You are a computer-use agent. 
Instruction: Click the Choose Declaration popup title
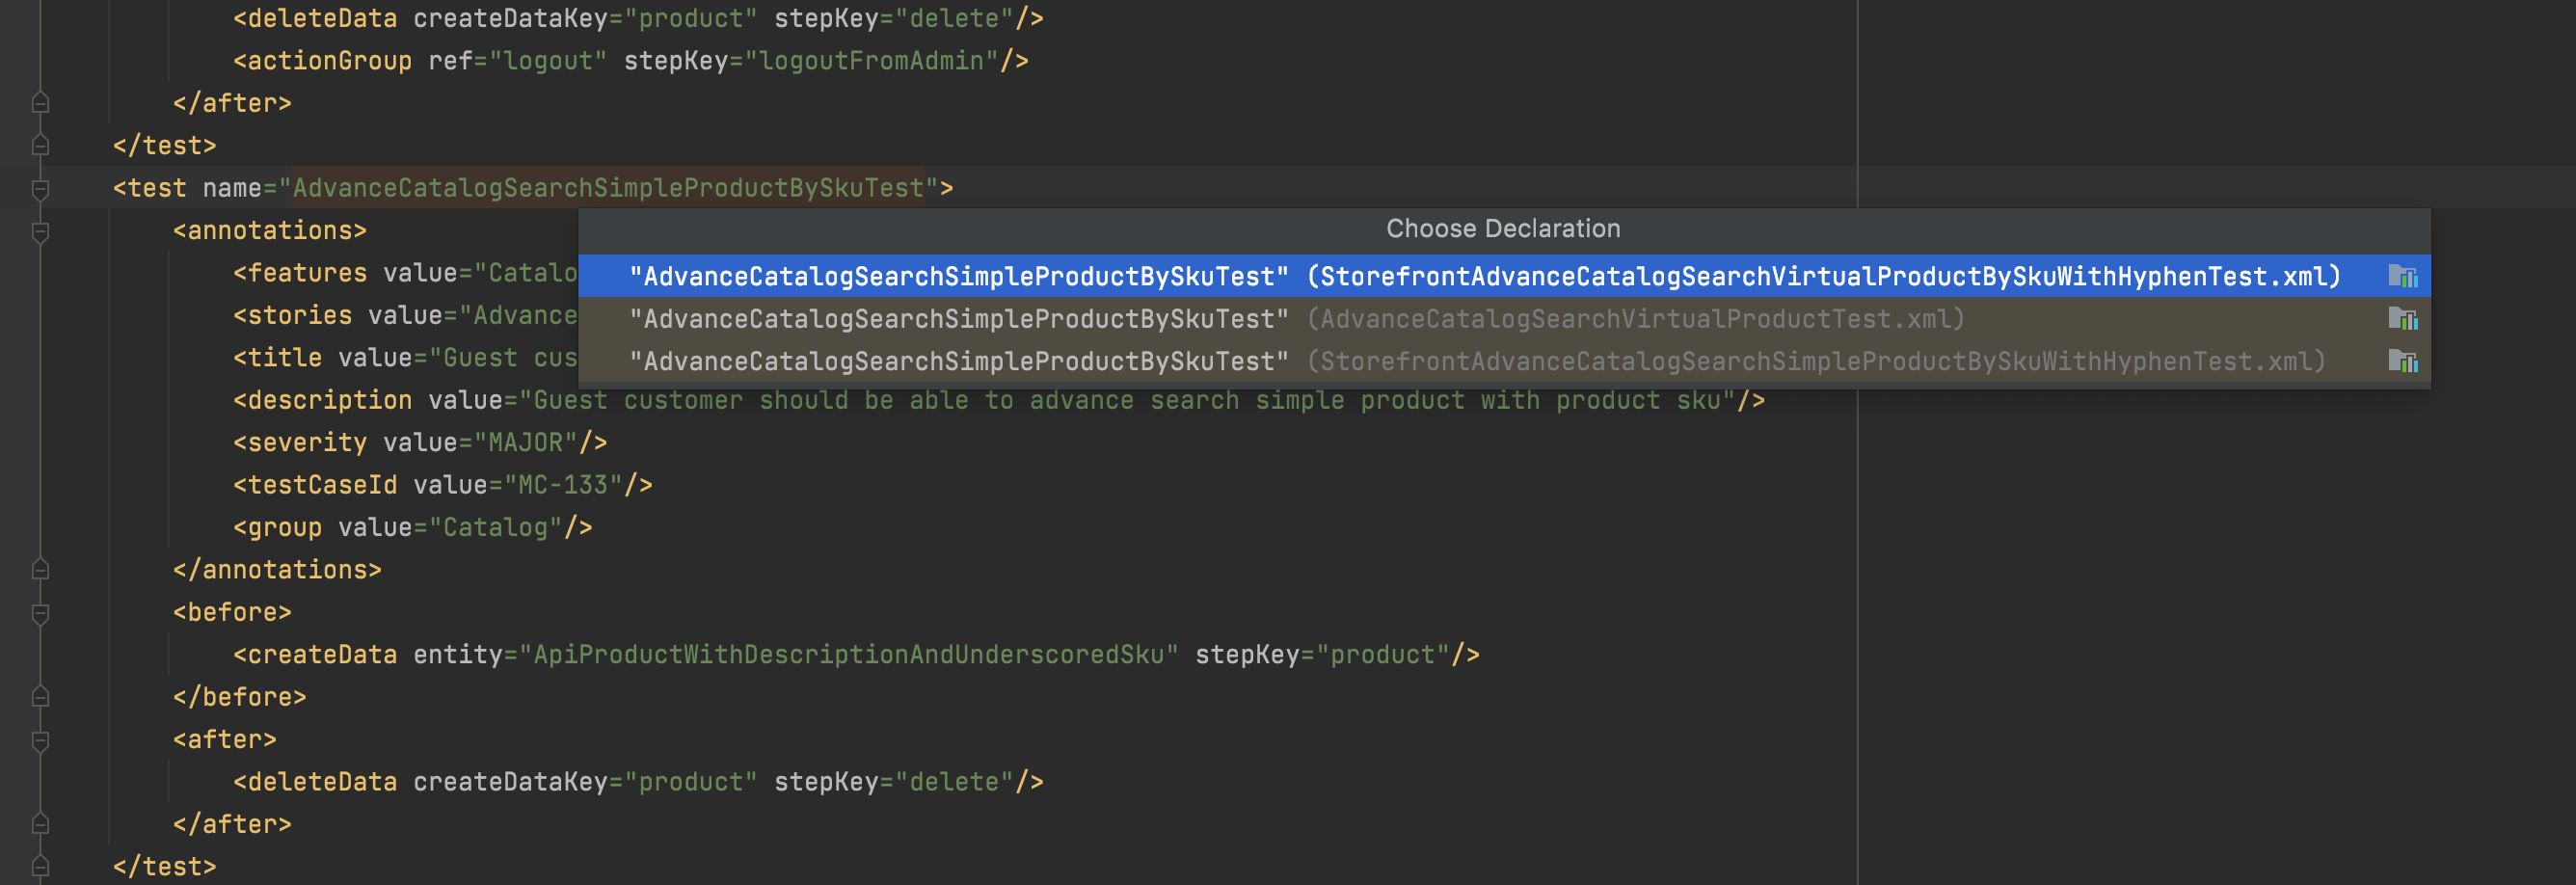tap(1503, 229)
